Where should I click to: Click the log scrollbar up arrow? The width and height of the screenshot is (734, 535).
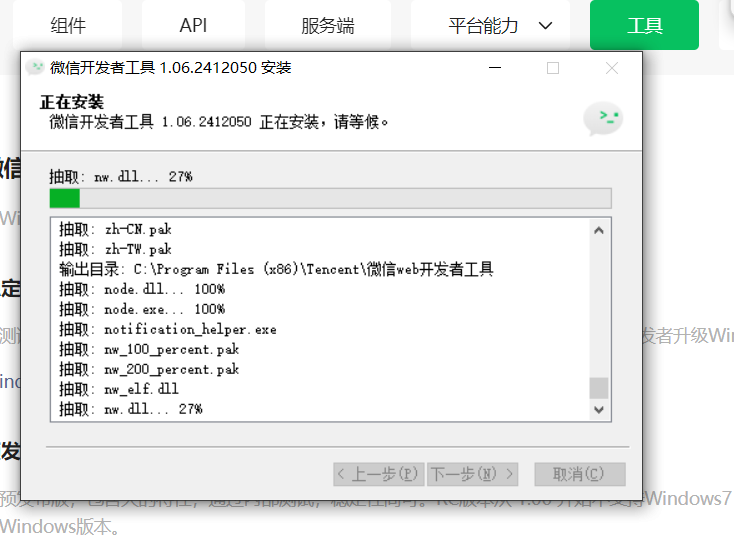(599, 230)
